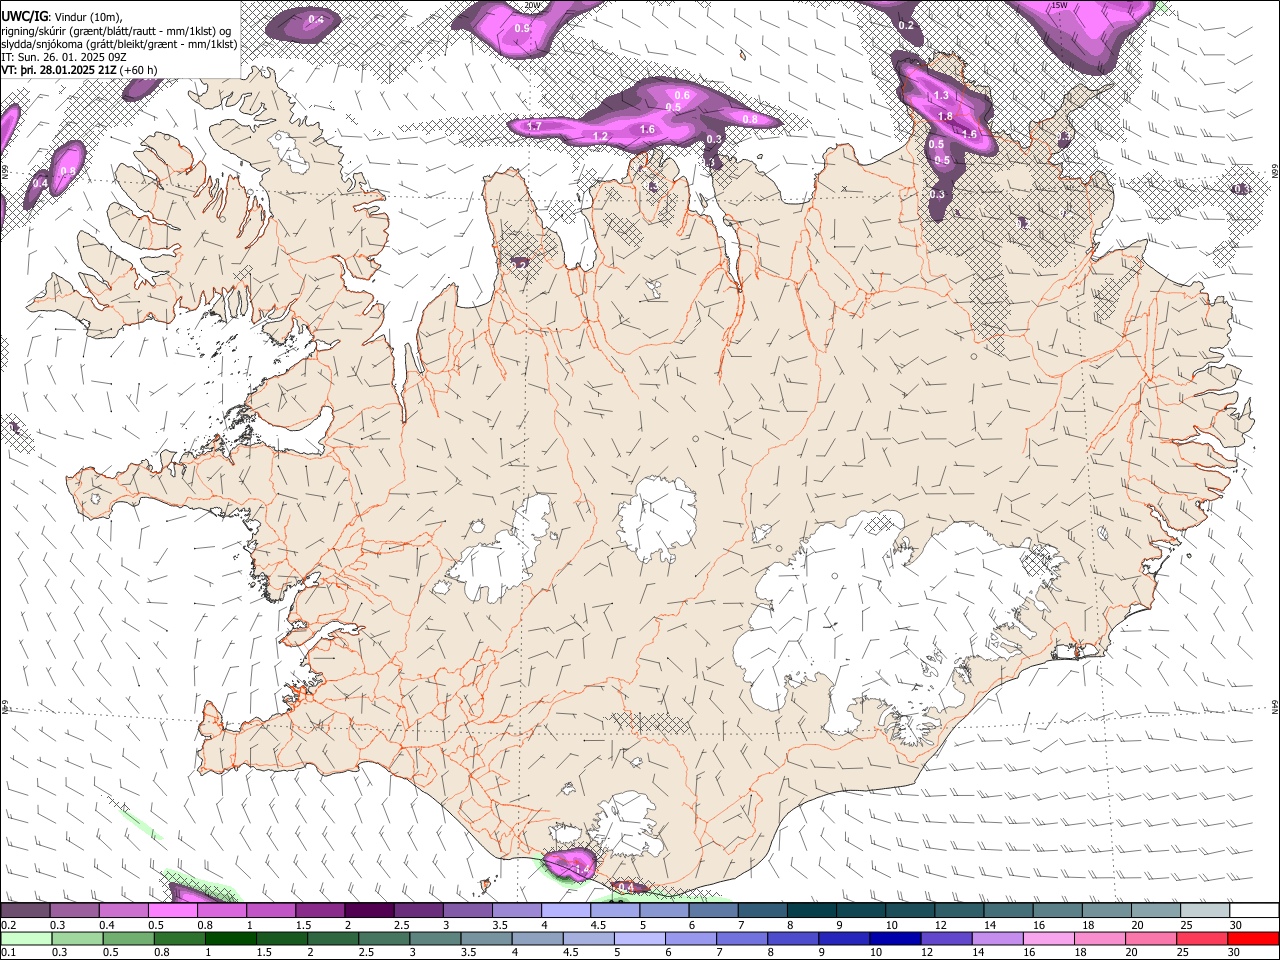The width and height of the screenshot is (1280, 960).
Task: Click the 0.6 snowfall value on the map
Action: 682,95
